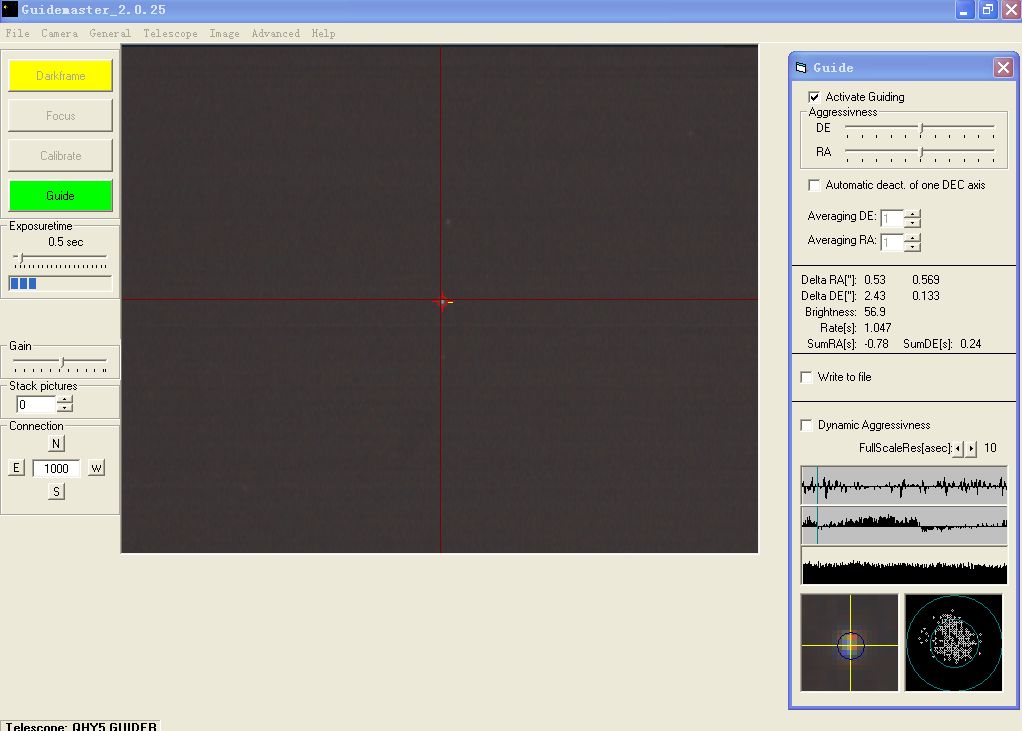1022x731 pixels.
Task: Click the brightness history graph
Action: coord(904,566)
